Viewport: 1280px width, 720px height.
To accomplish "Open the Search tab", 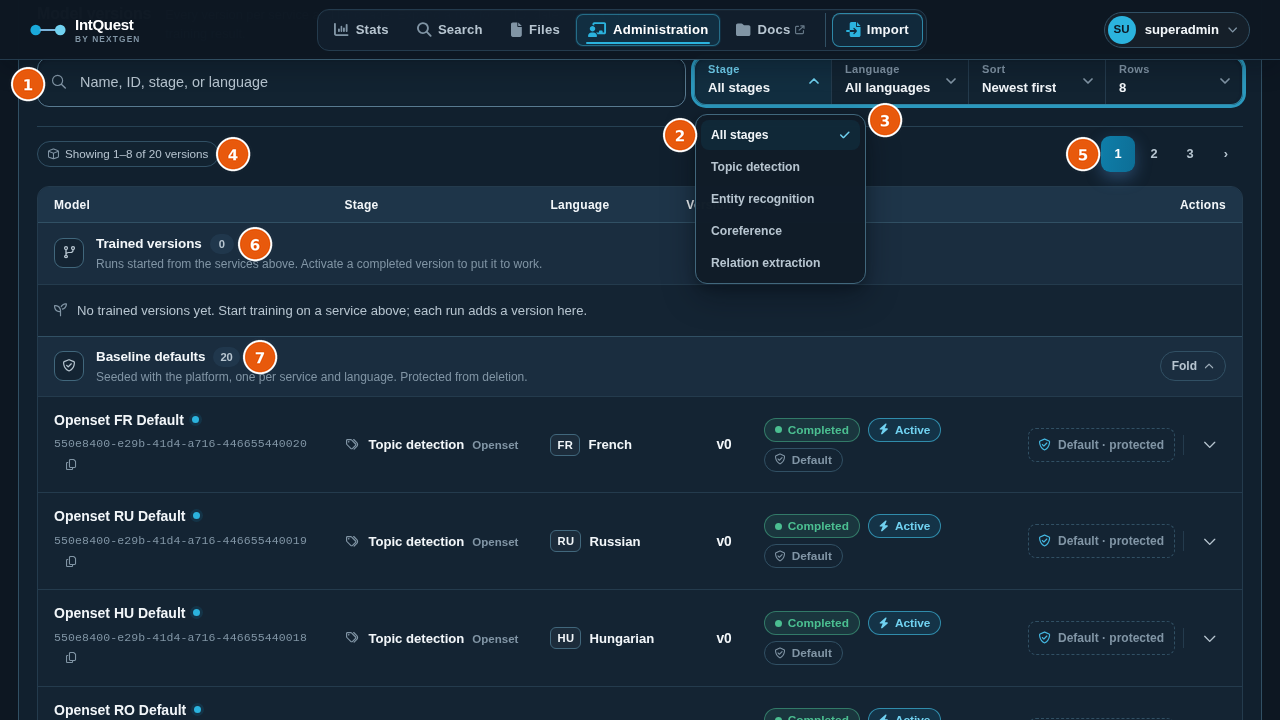I will (449, 30).
